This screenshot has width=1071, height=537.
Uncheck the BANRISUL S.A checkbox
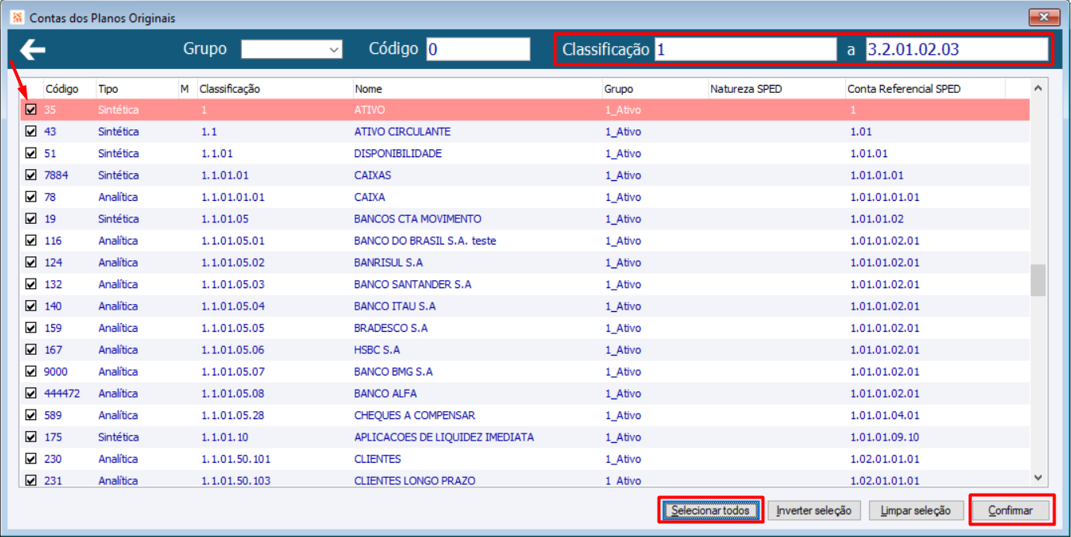[x=31, y=262]
